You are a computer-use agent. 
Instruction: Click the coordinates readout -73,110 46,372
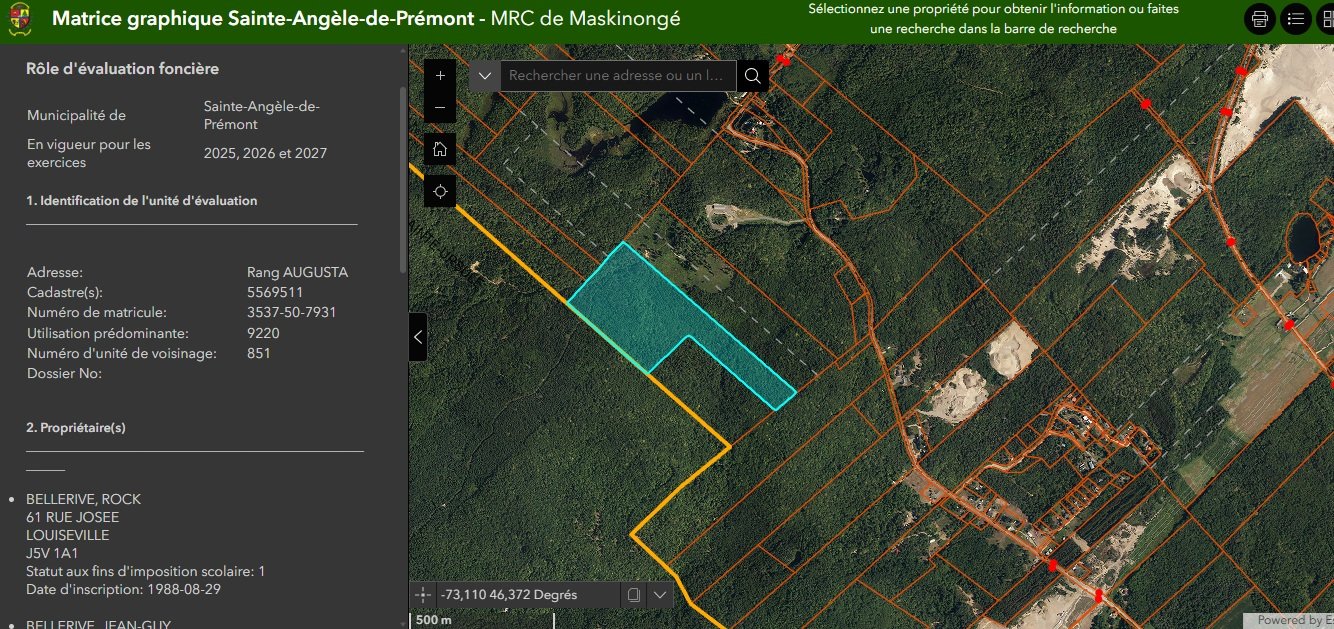tap(509, 595)
